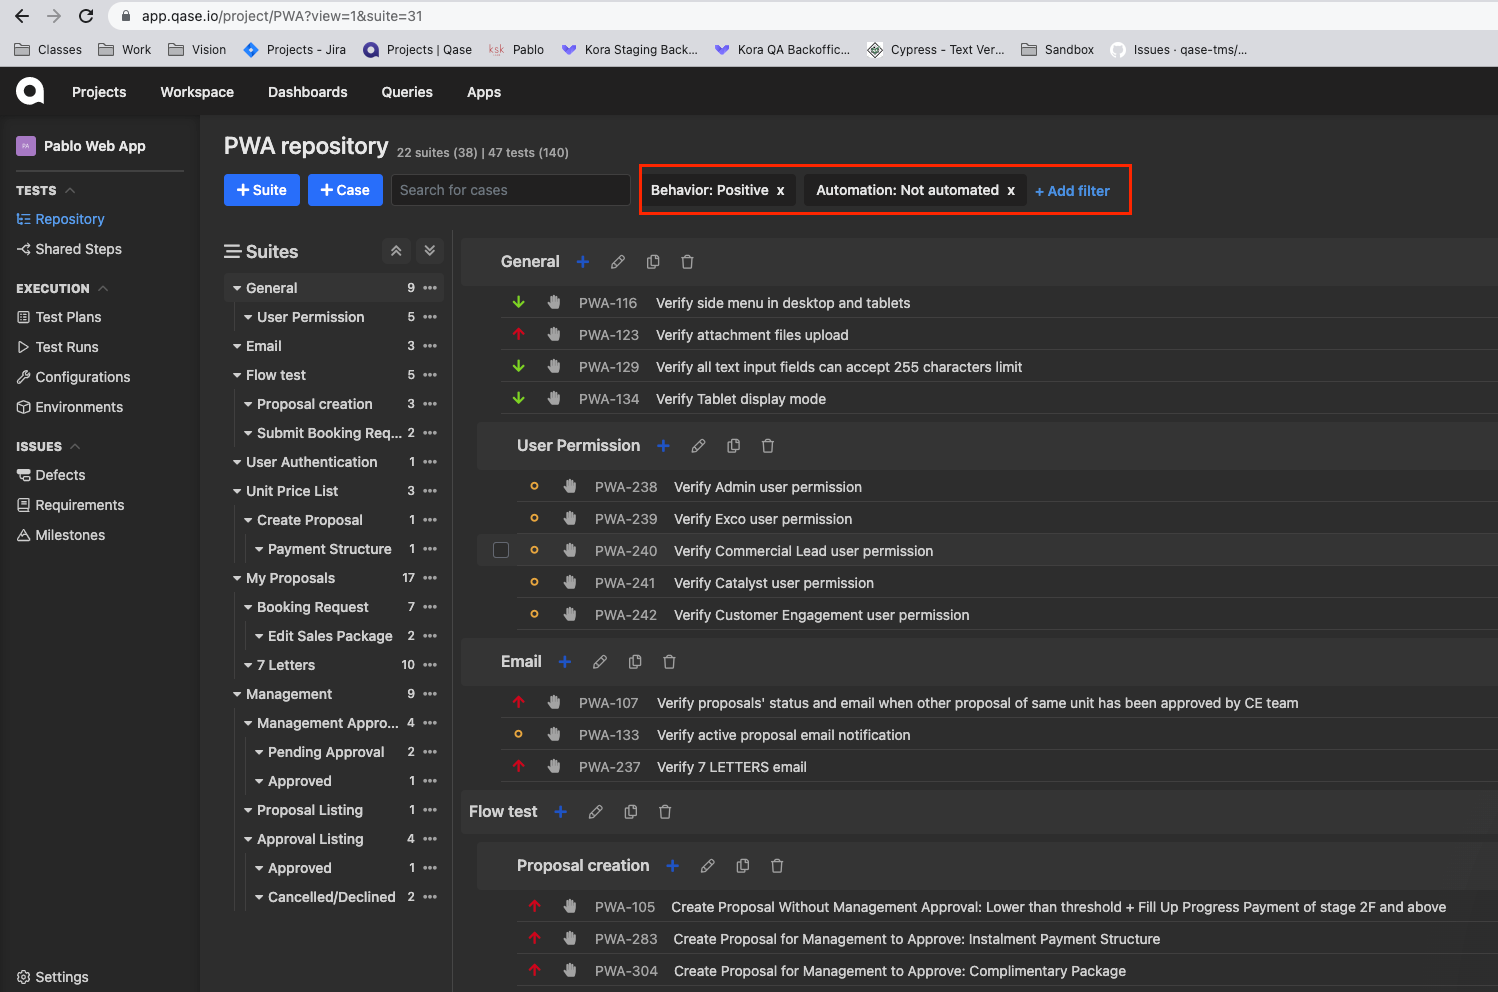This screenshot has height=992, width=1498.
Task: Collapse the General suite in tree
Action: tap(237, 288)
